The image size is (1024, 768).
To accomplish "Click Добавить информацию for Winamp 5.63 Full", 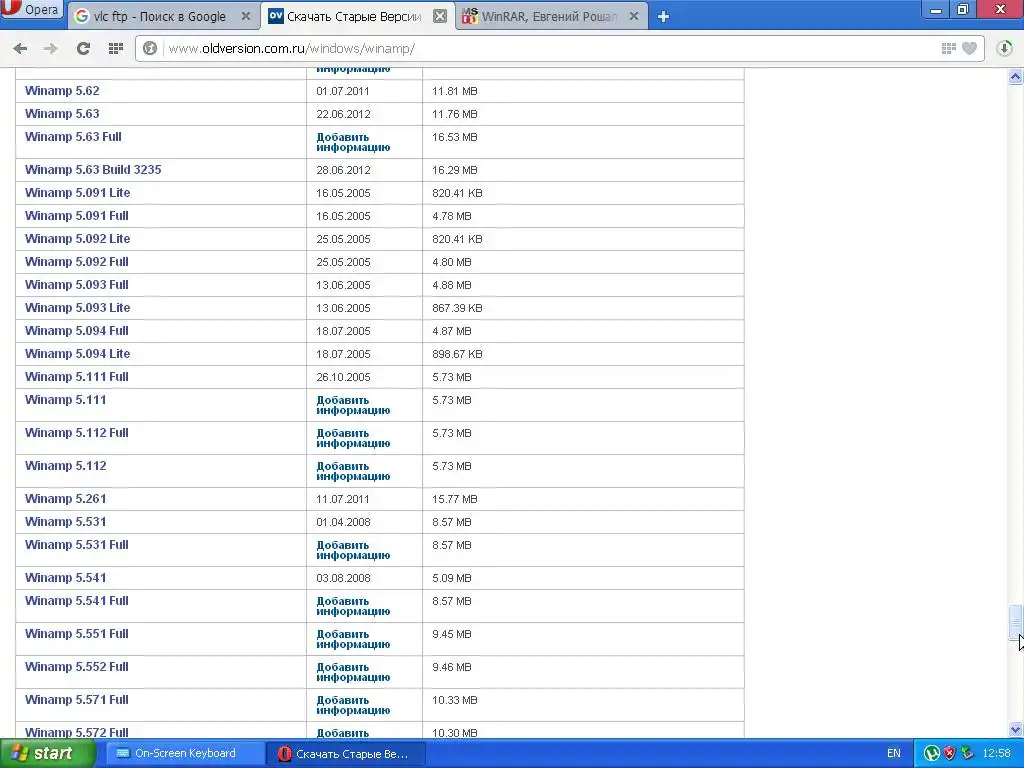I will 353,142.
